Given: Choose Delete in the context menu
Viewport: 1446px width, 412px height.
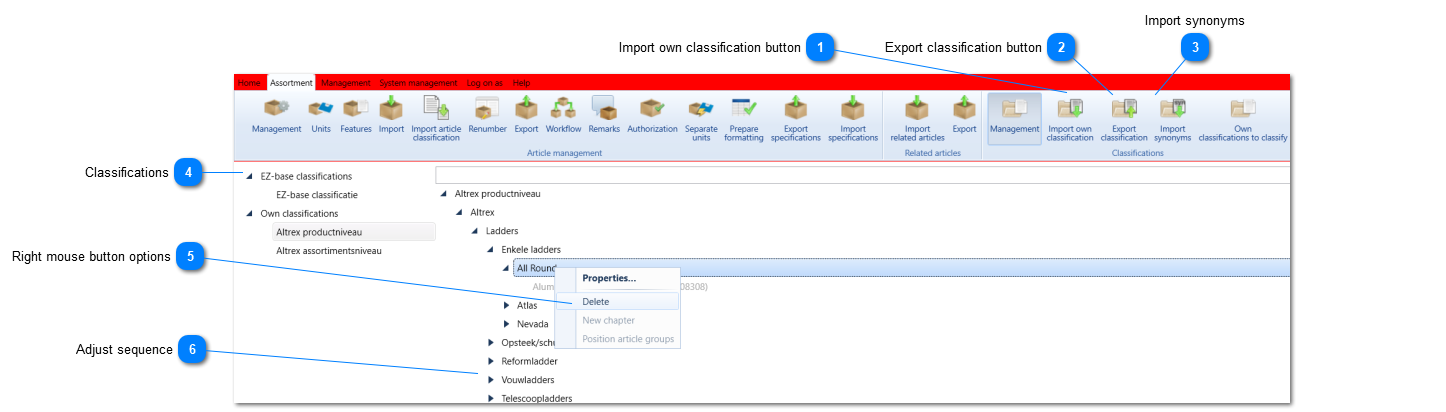Looking at the screenshot, I should click(617, 301).
